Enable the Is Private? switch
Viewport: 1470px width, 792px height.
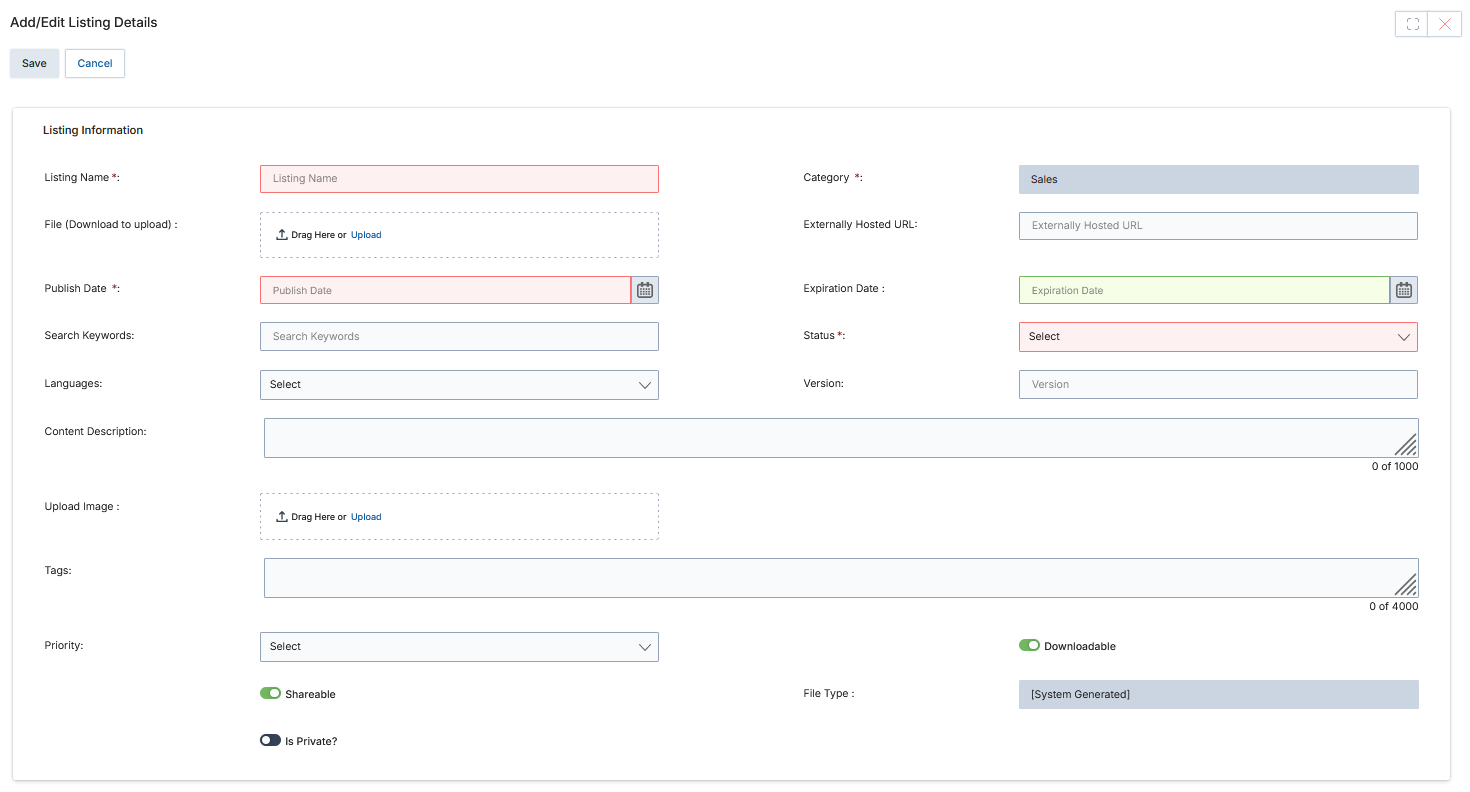click(x=270, y=740)
